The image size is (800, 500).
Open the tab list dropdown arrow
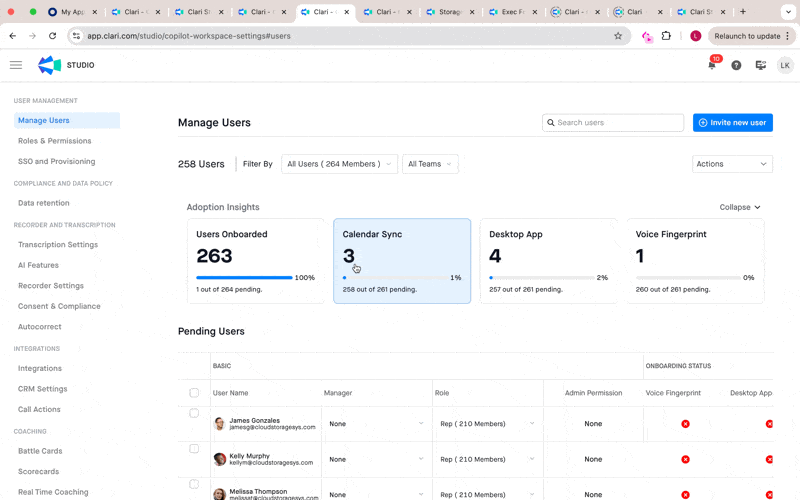(x=788, y=11)
